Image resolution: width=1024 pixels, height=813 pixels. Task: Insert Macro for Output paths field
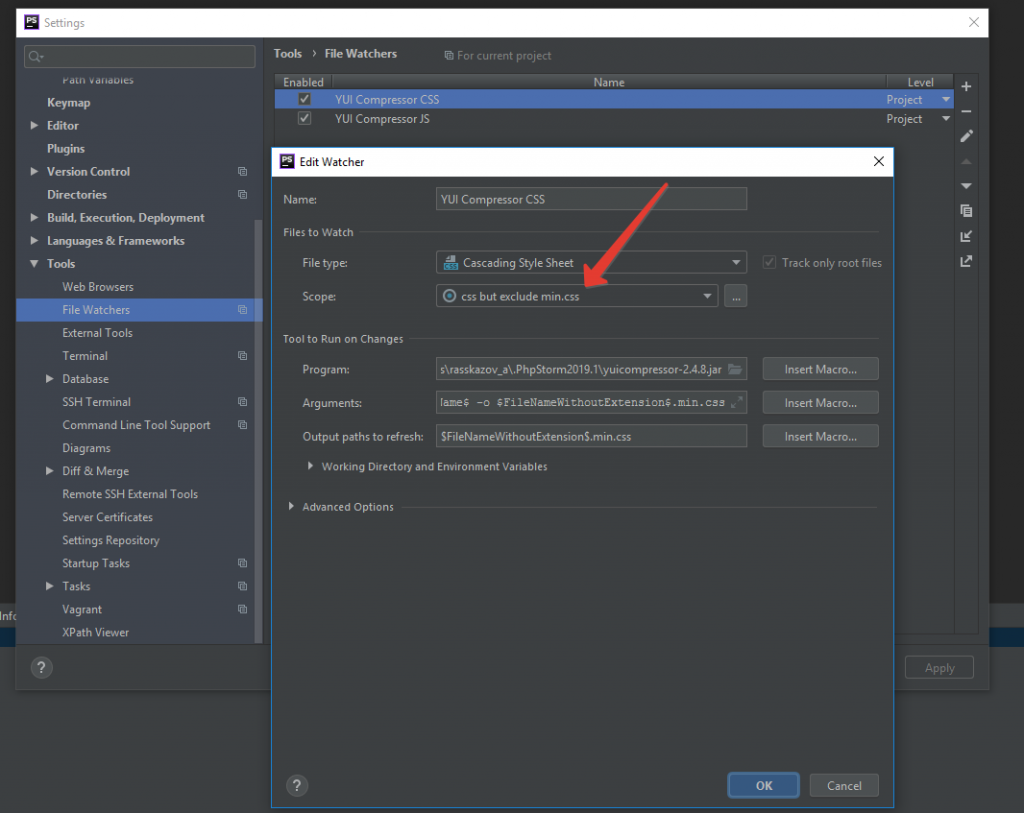tap(820, 436)
